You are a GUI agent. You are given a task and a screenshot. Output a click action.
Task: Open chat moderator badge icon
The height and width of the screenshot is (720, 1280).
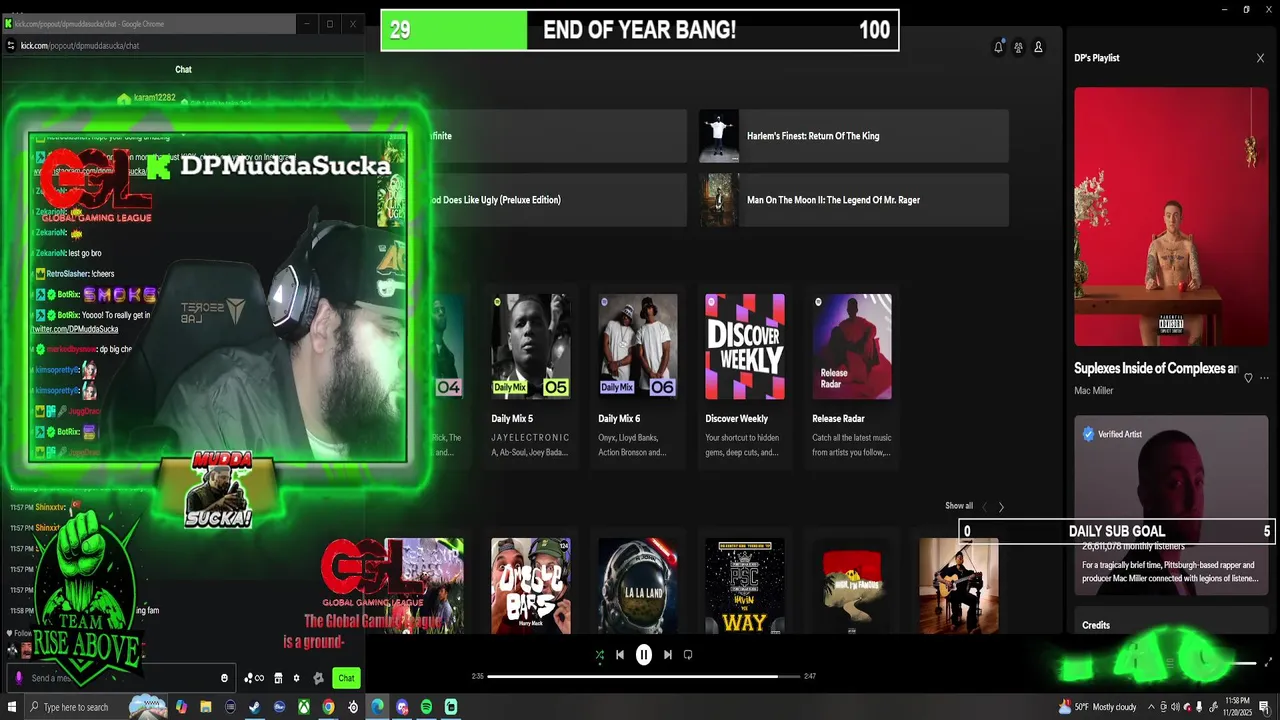[318, 678]
